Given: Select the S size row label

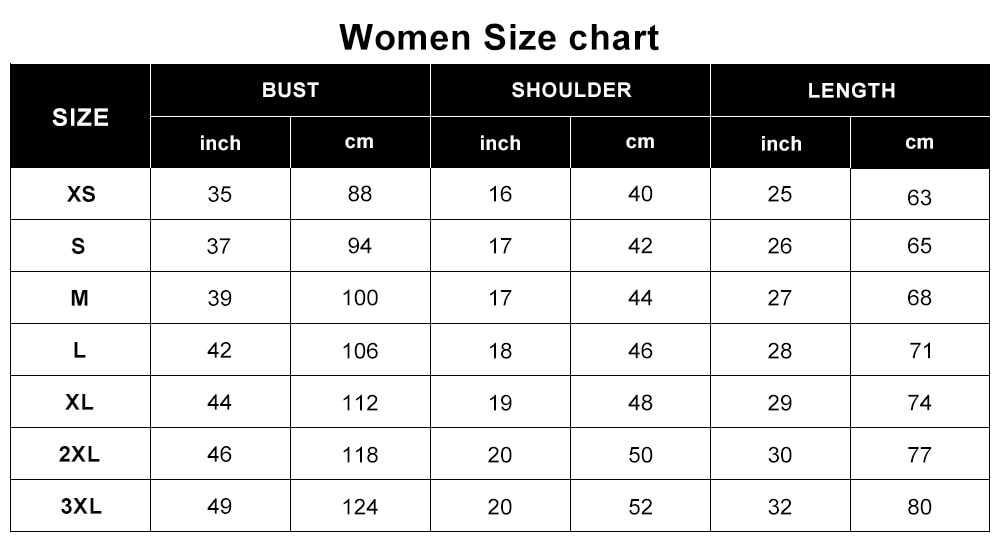Looking at the screenshot, I should point(80,246).
